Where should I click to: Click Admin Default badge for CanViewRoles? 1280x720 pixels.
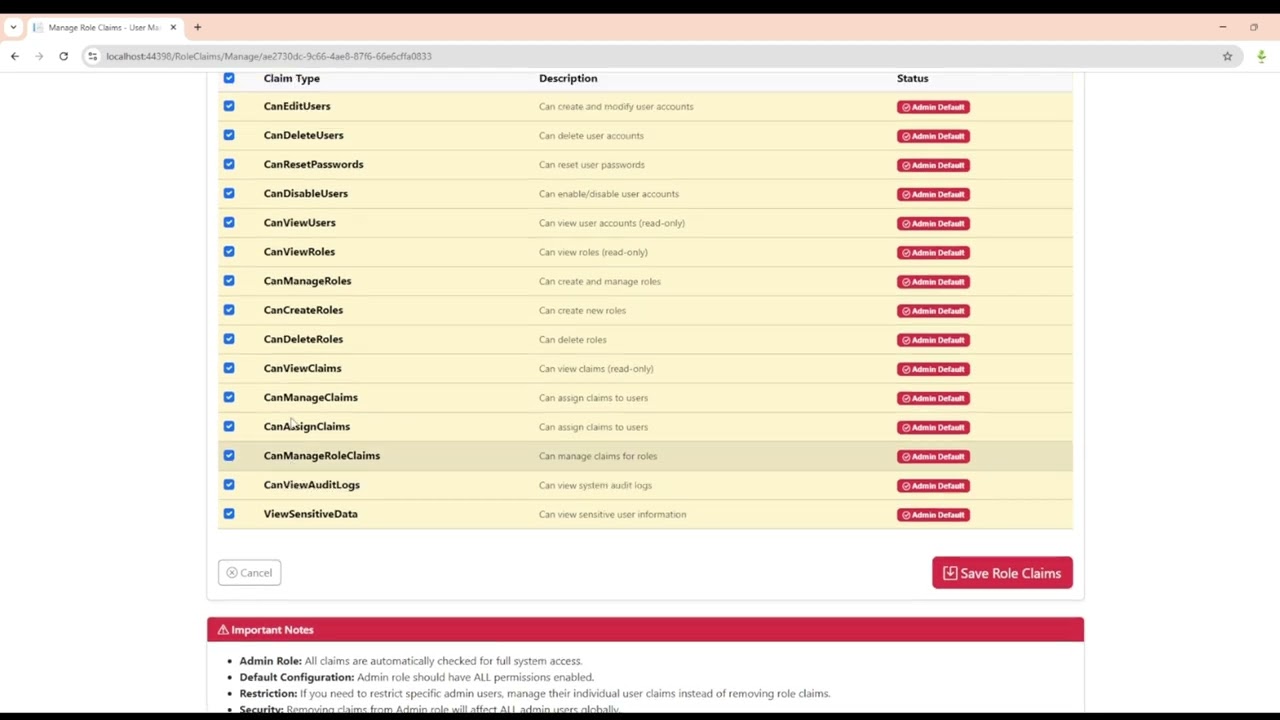933,252
